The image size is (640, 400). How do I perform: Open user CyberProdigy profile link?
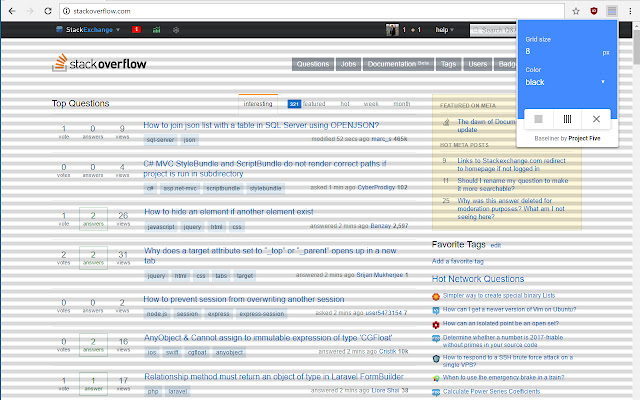[x=376, y=187]
